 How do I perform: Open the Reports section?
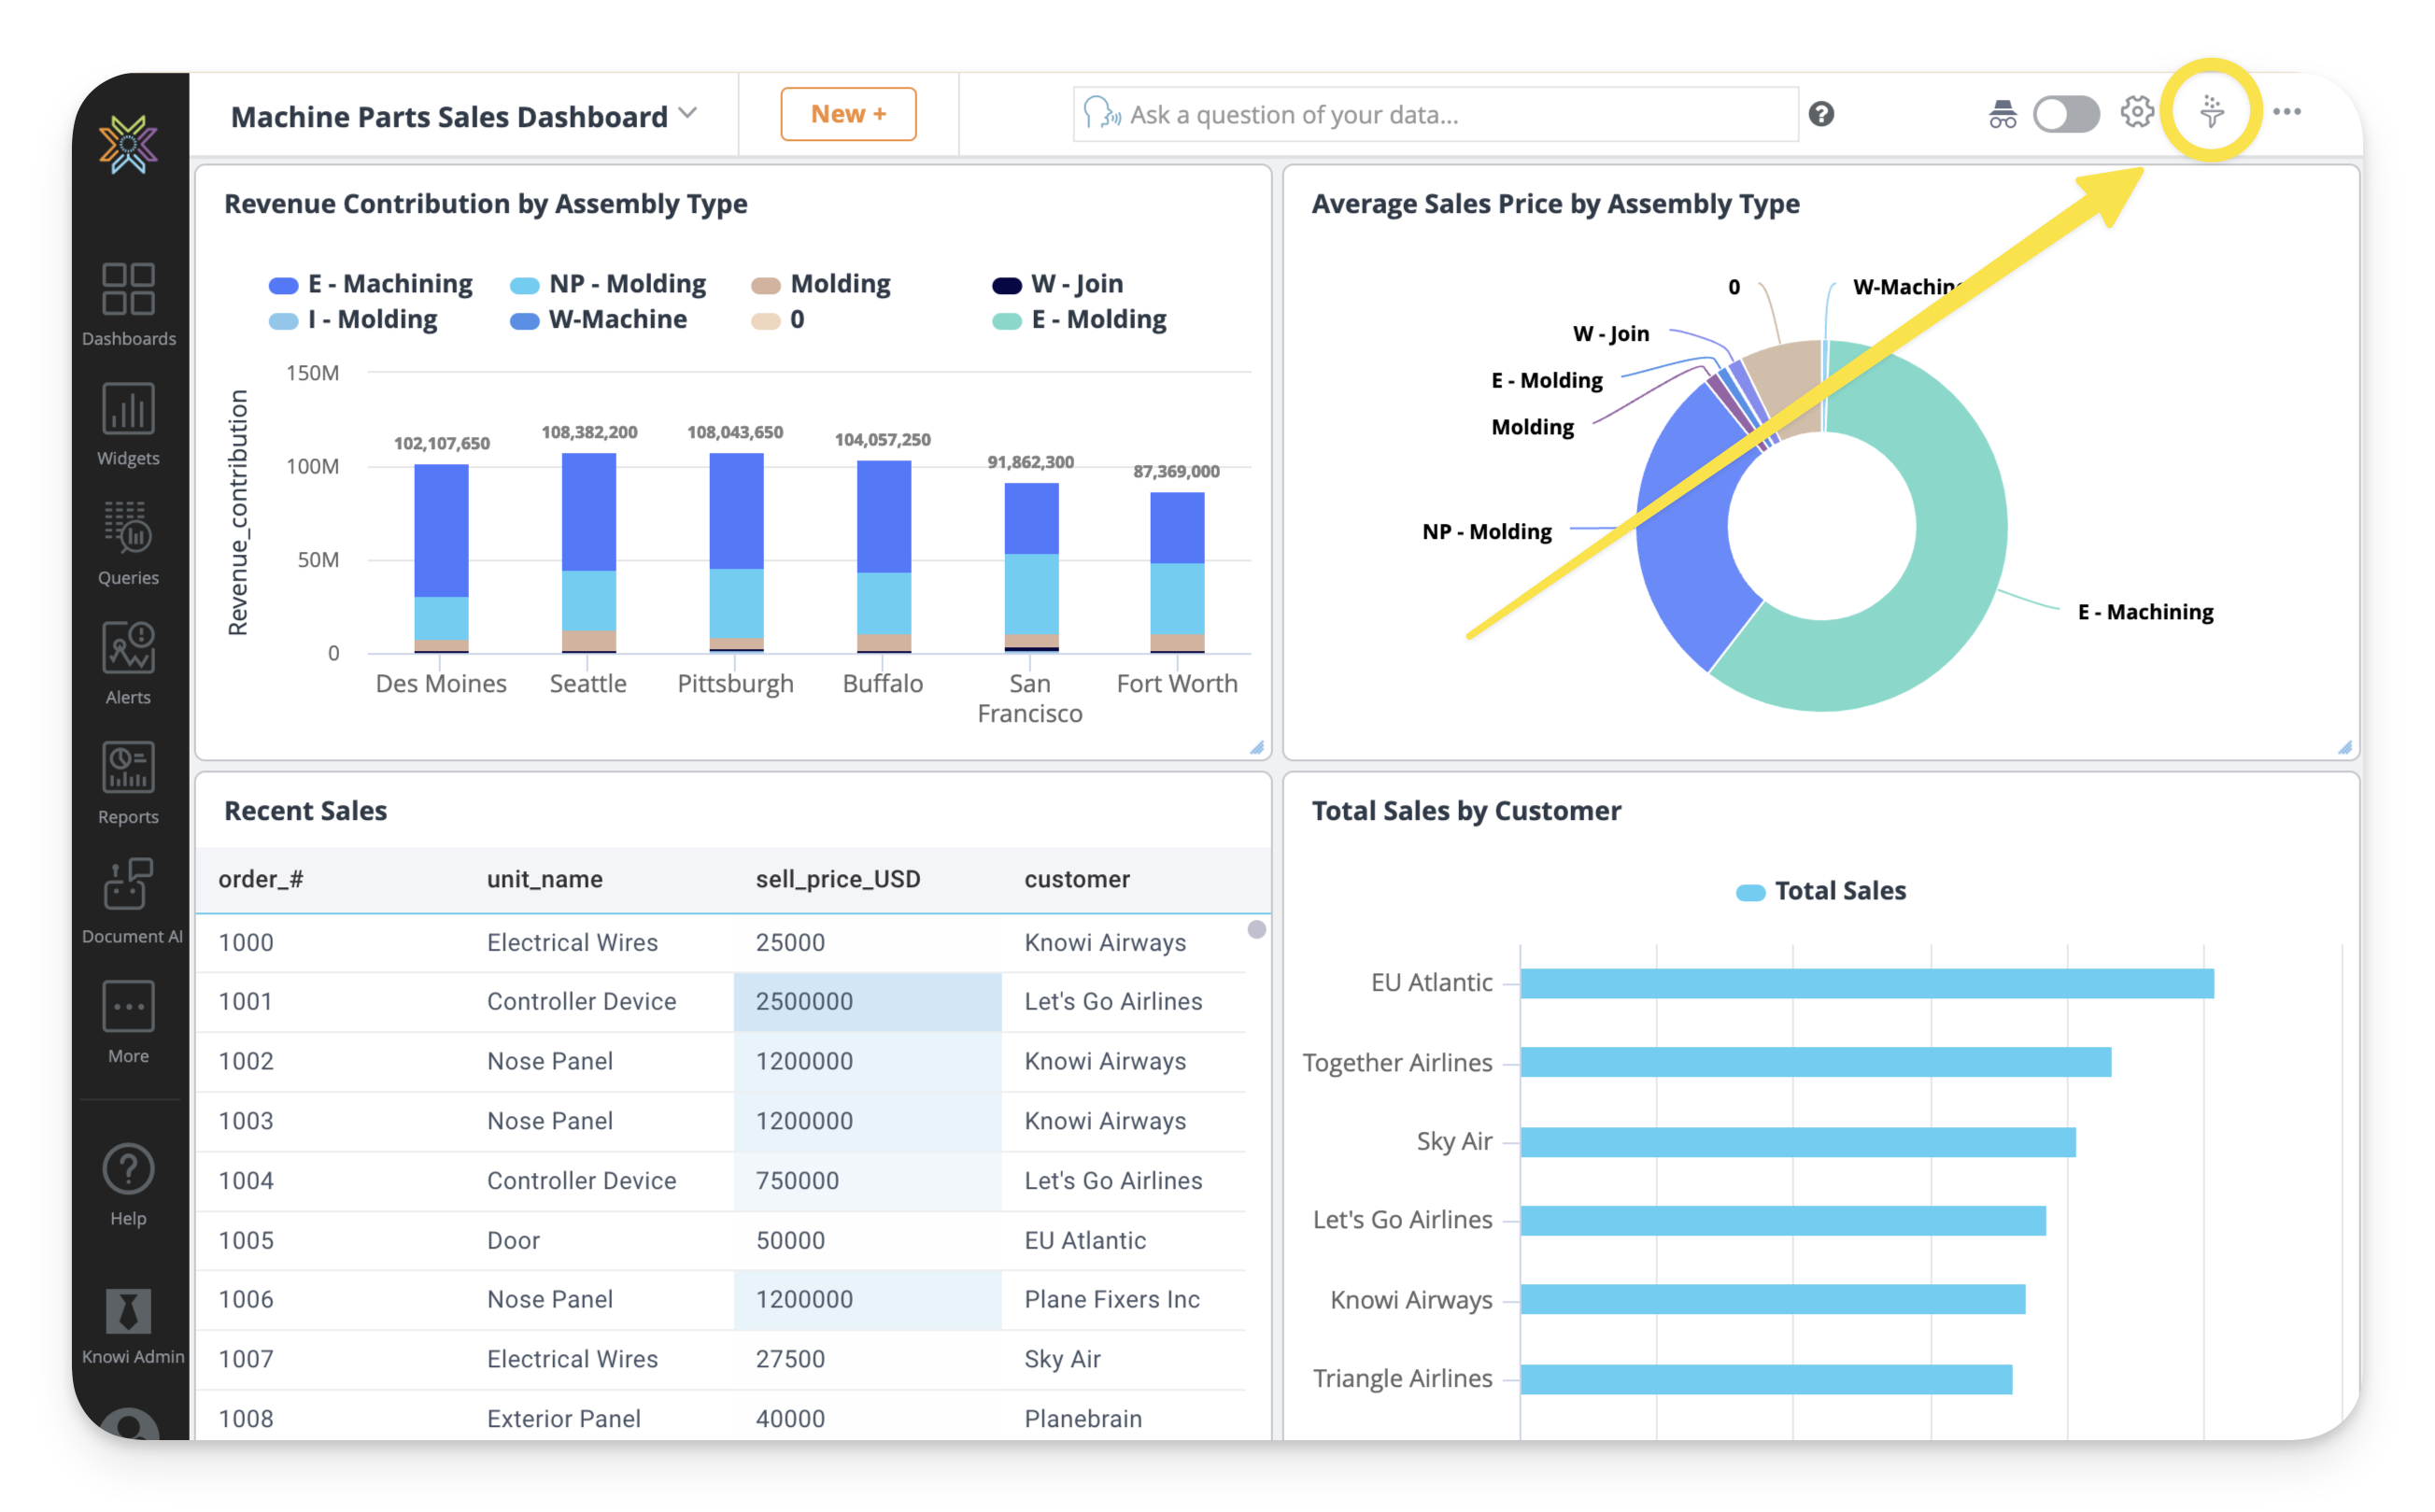[128, 782]
